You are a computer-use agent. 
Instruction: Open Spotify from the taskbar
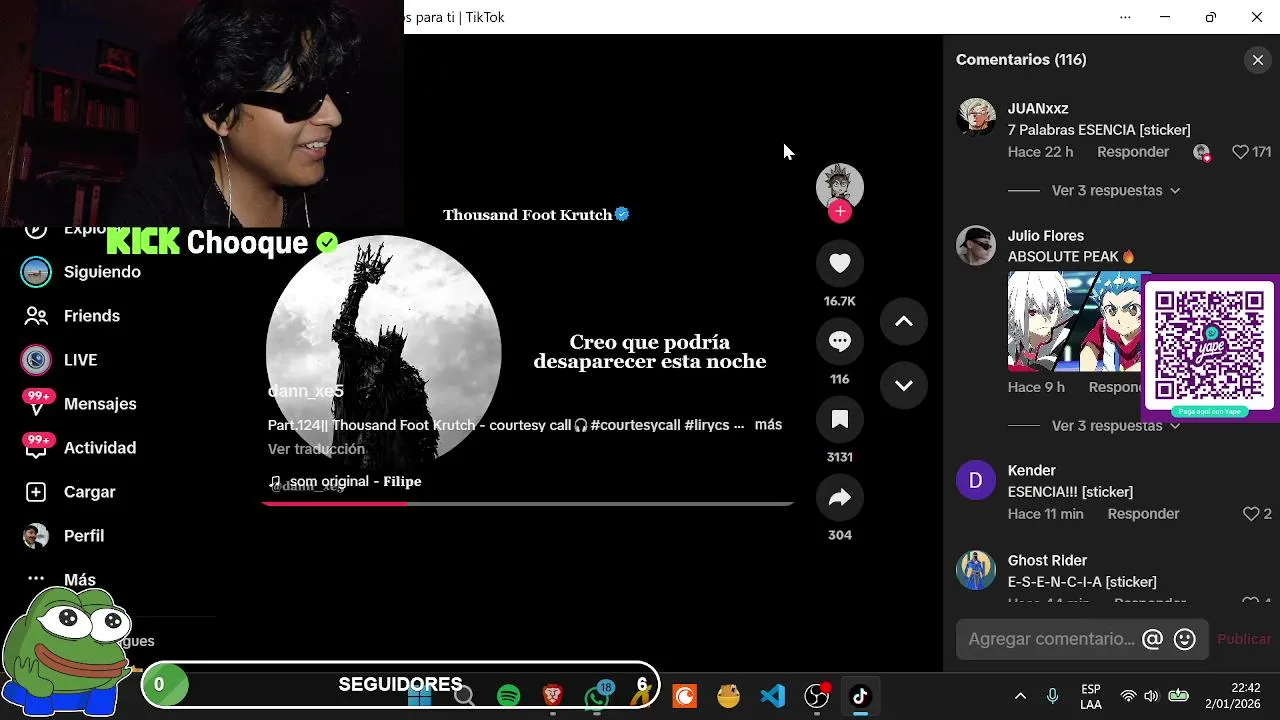tap(508, 696)
